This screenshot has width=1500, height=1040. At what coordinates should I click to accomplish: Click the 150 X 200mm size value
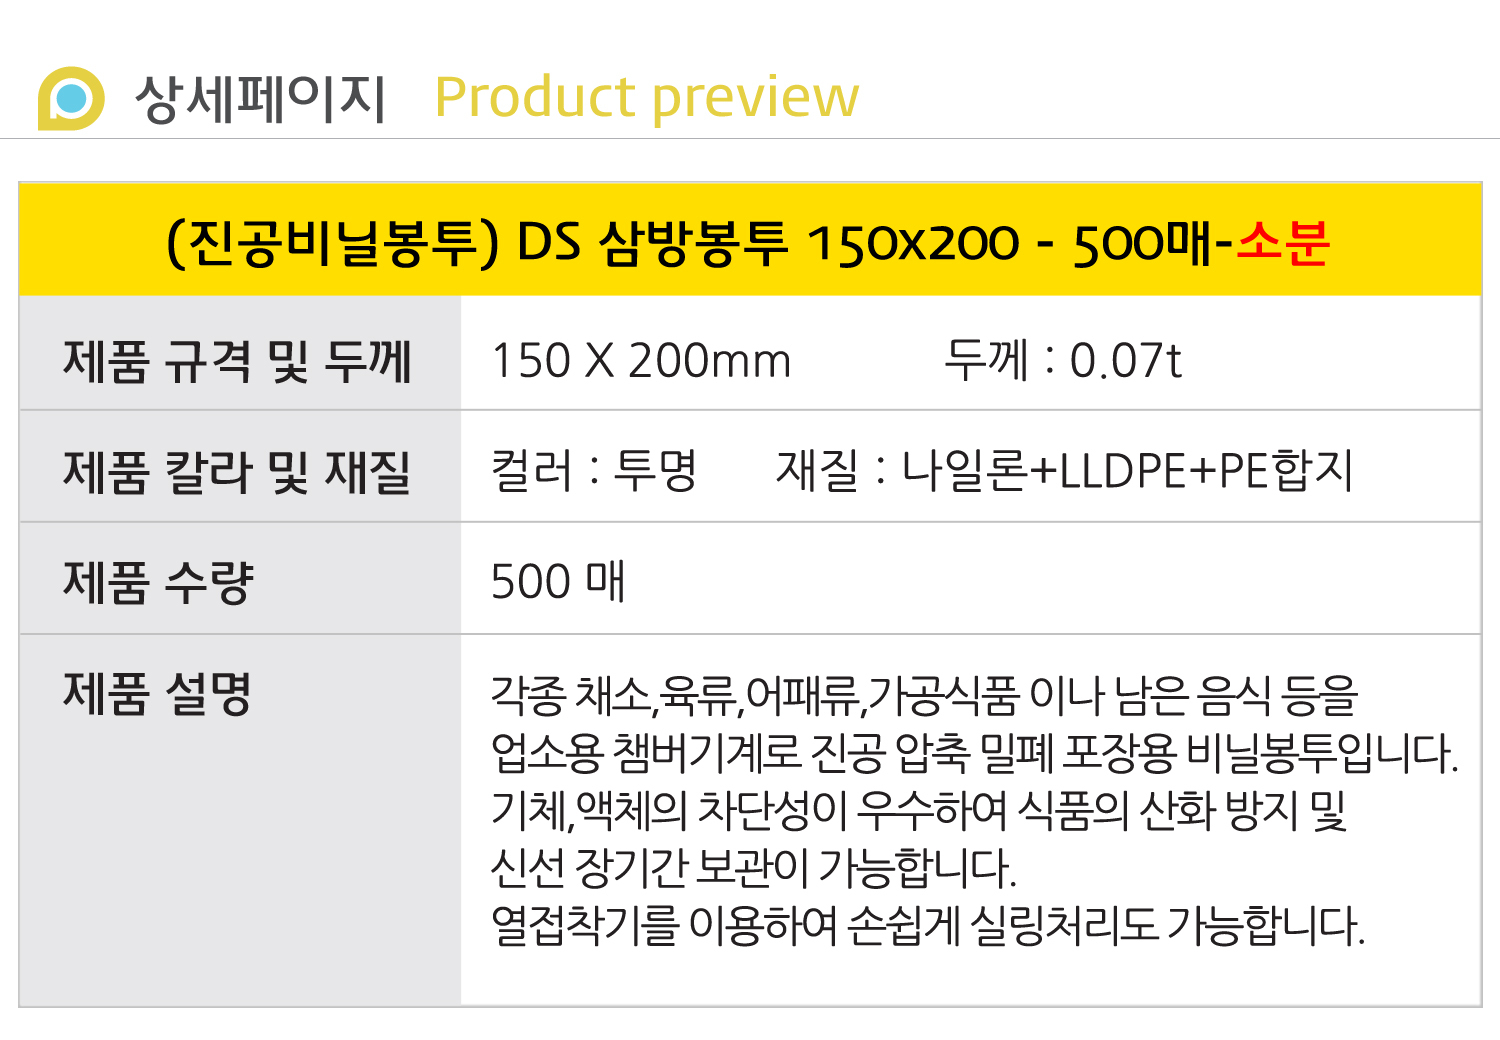[641, 361]
